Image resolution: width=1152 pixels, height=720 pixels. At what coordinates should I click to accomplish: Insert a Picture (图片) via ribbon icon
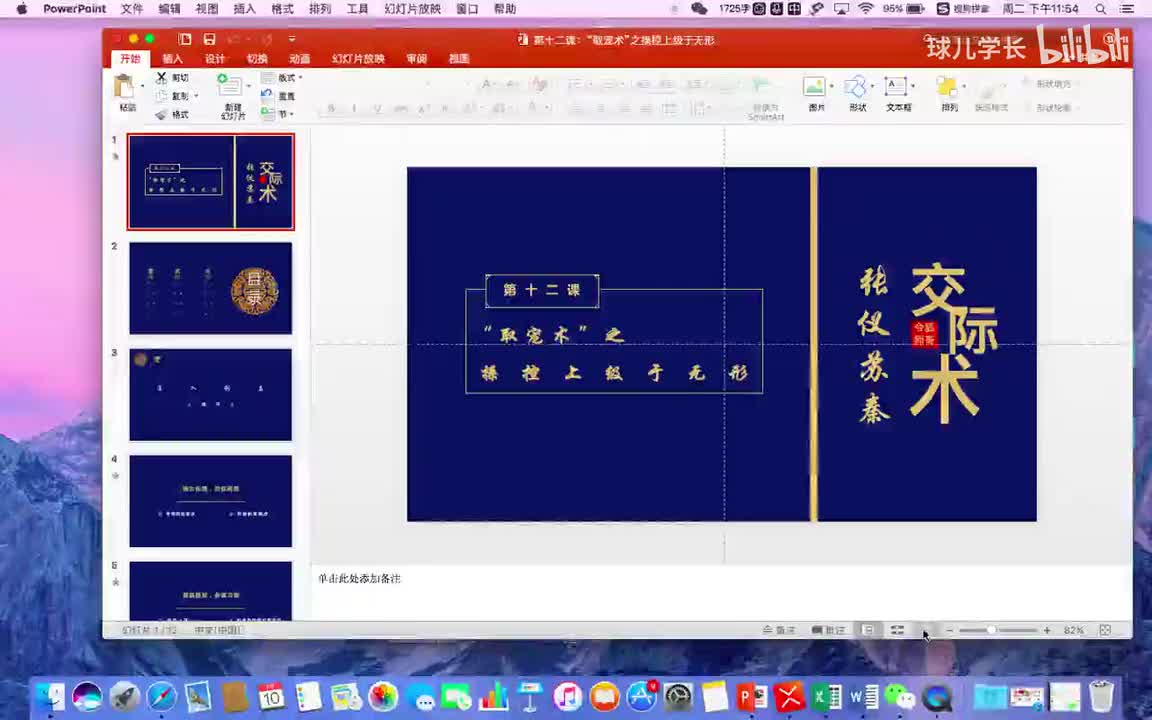coord(814,87)
